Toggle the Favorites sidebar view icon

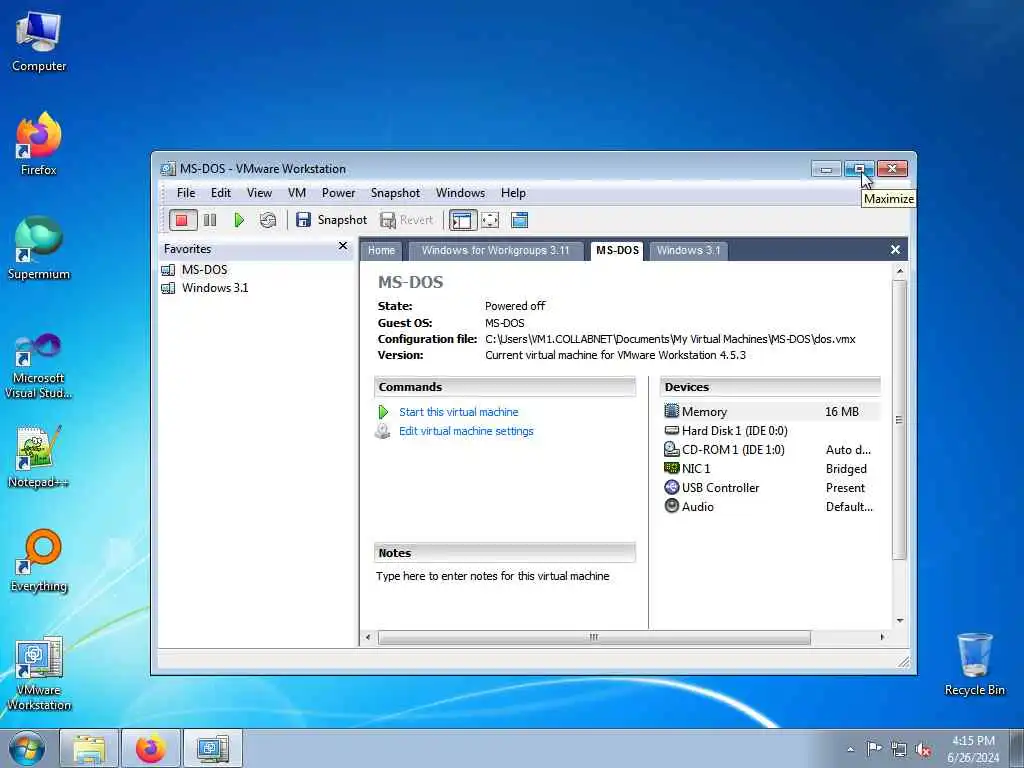coord(462,220)
